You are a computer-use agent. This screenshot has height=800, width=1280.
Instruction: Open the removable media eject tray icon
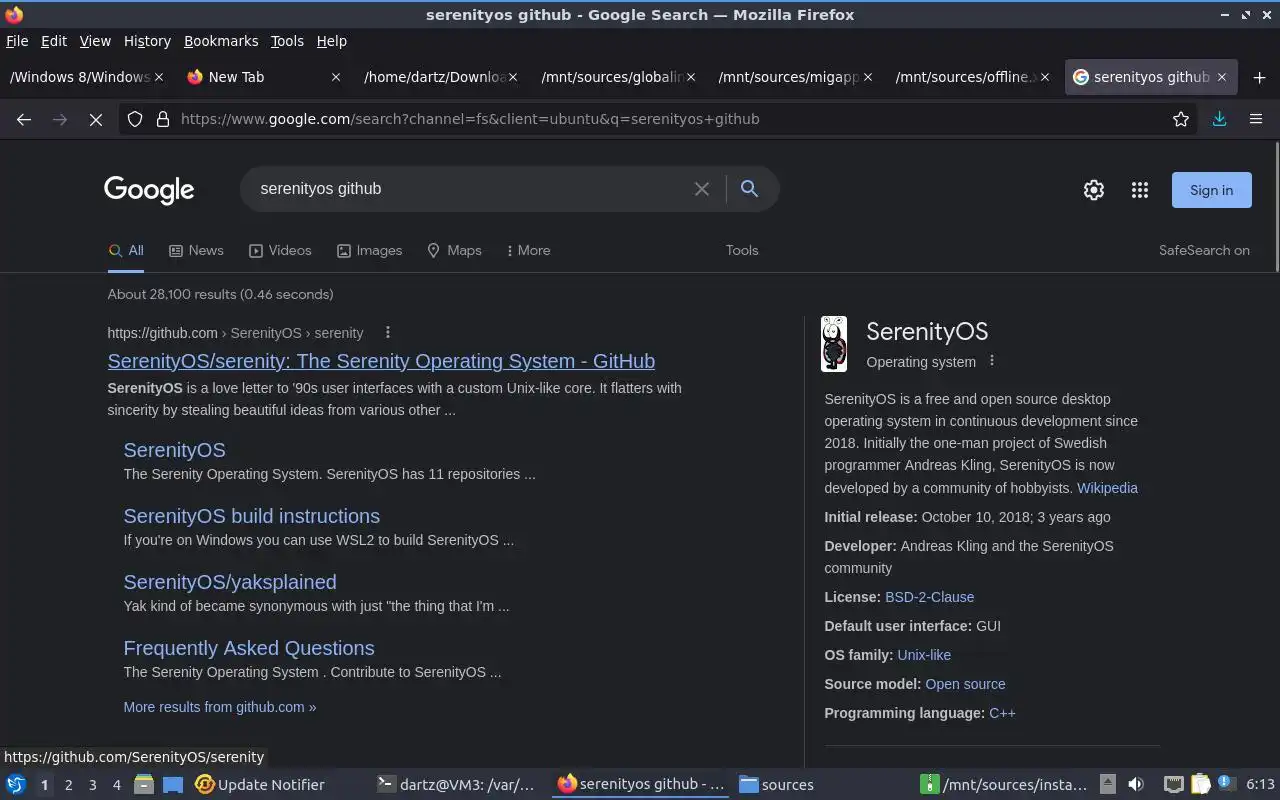click(1107, 785)
